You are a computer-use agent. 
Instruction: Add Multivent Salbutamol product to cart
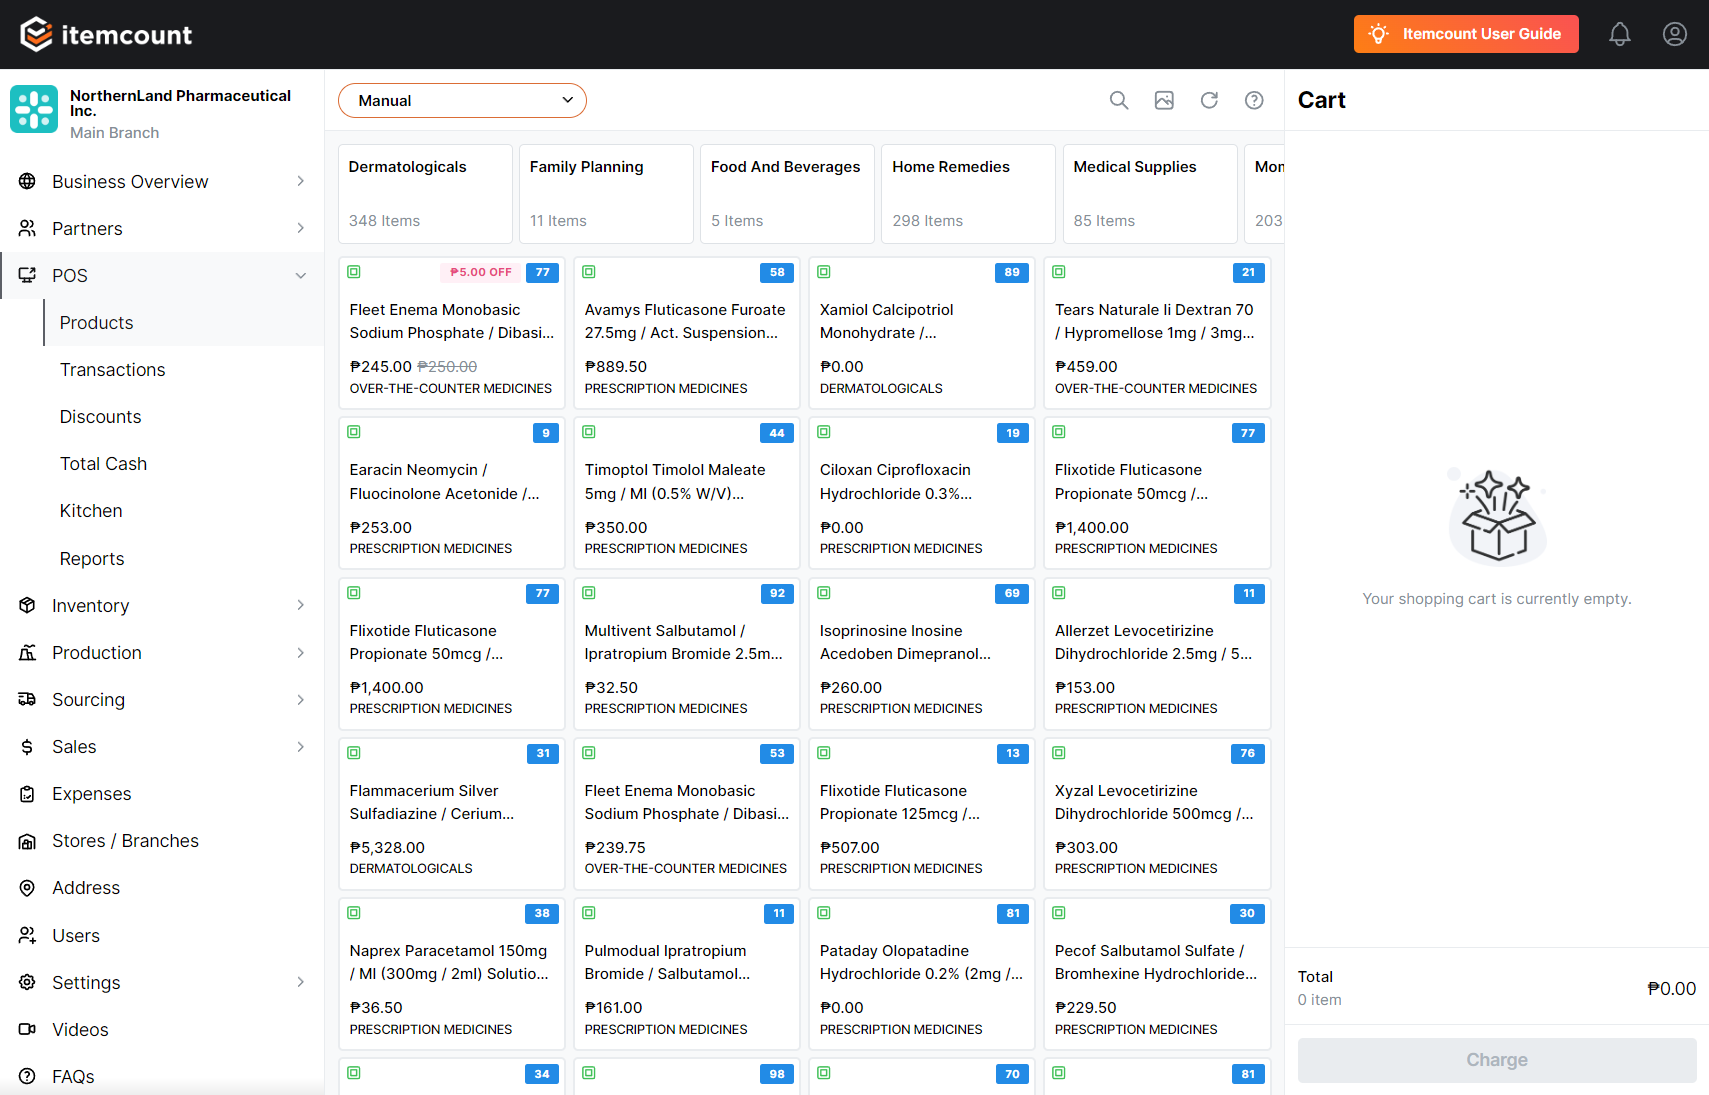pyautogui.click(x=687, y=654)
